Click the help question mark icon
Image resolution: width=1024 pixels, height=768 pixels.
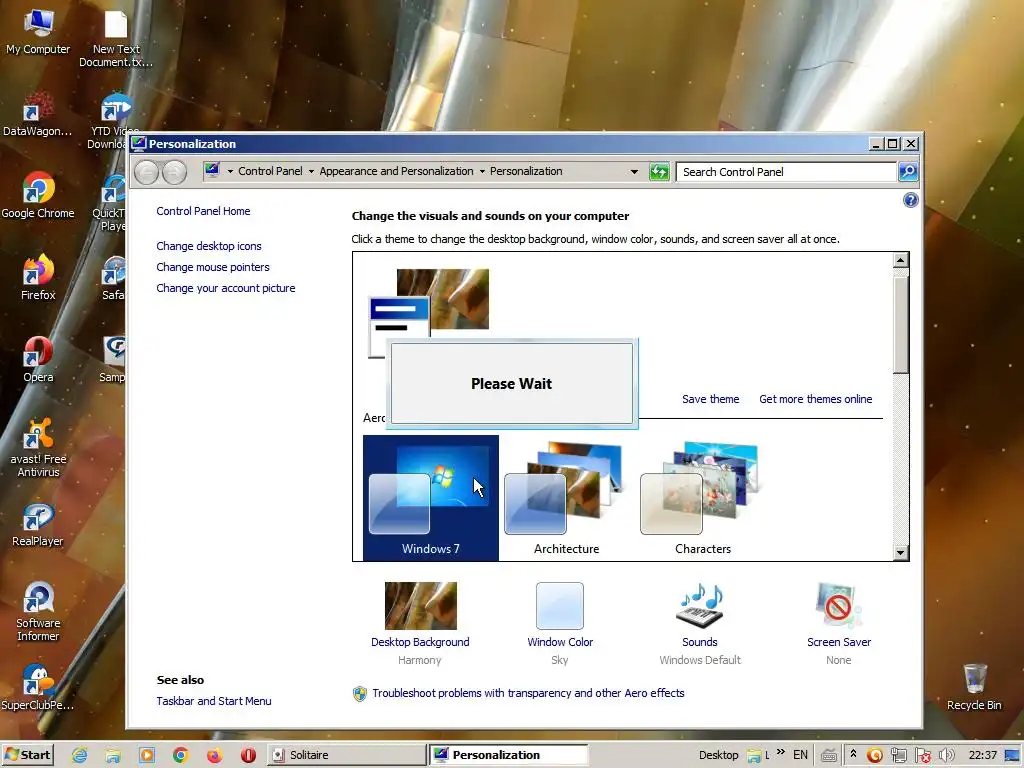[910, 200]
